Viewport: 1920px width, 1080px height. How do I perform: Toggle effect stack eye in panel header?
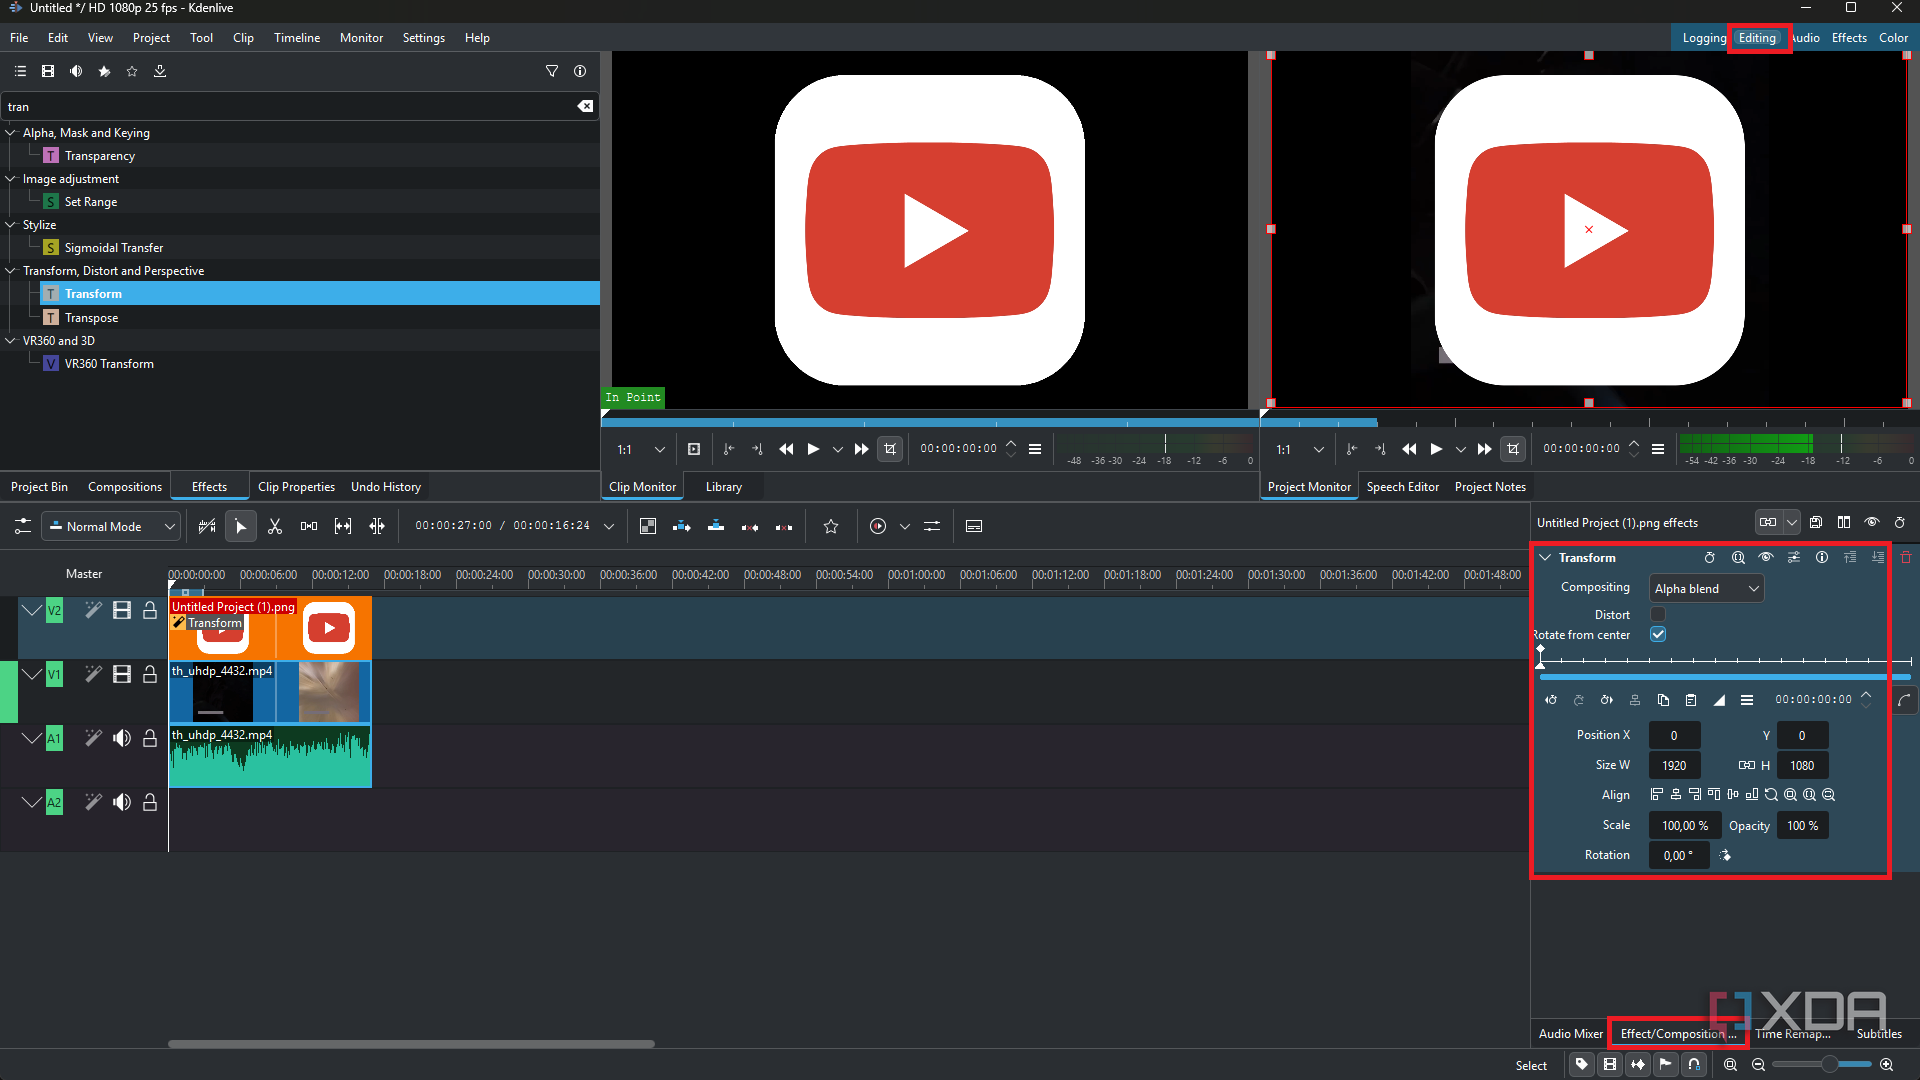[1872, 522]
